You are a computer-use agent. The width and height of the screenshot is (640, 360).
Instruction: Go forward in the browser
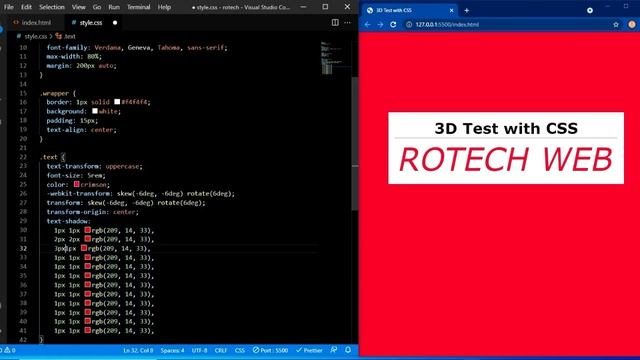coord(380,24)
